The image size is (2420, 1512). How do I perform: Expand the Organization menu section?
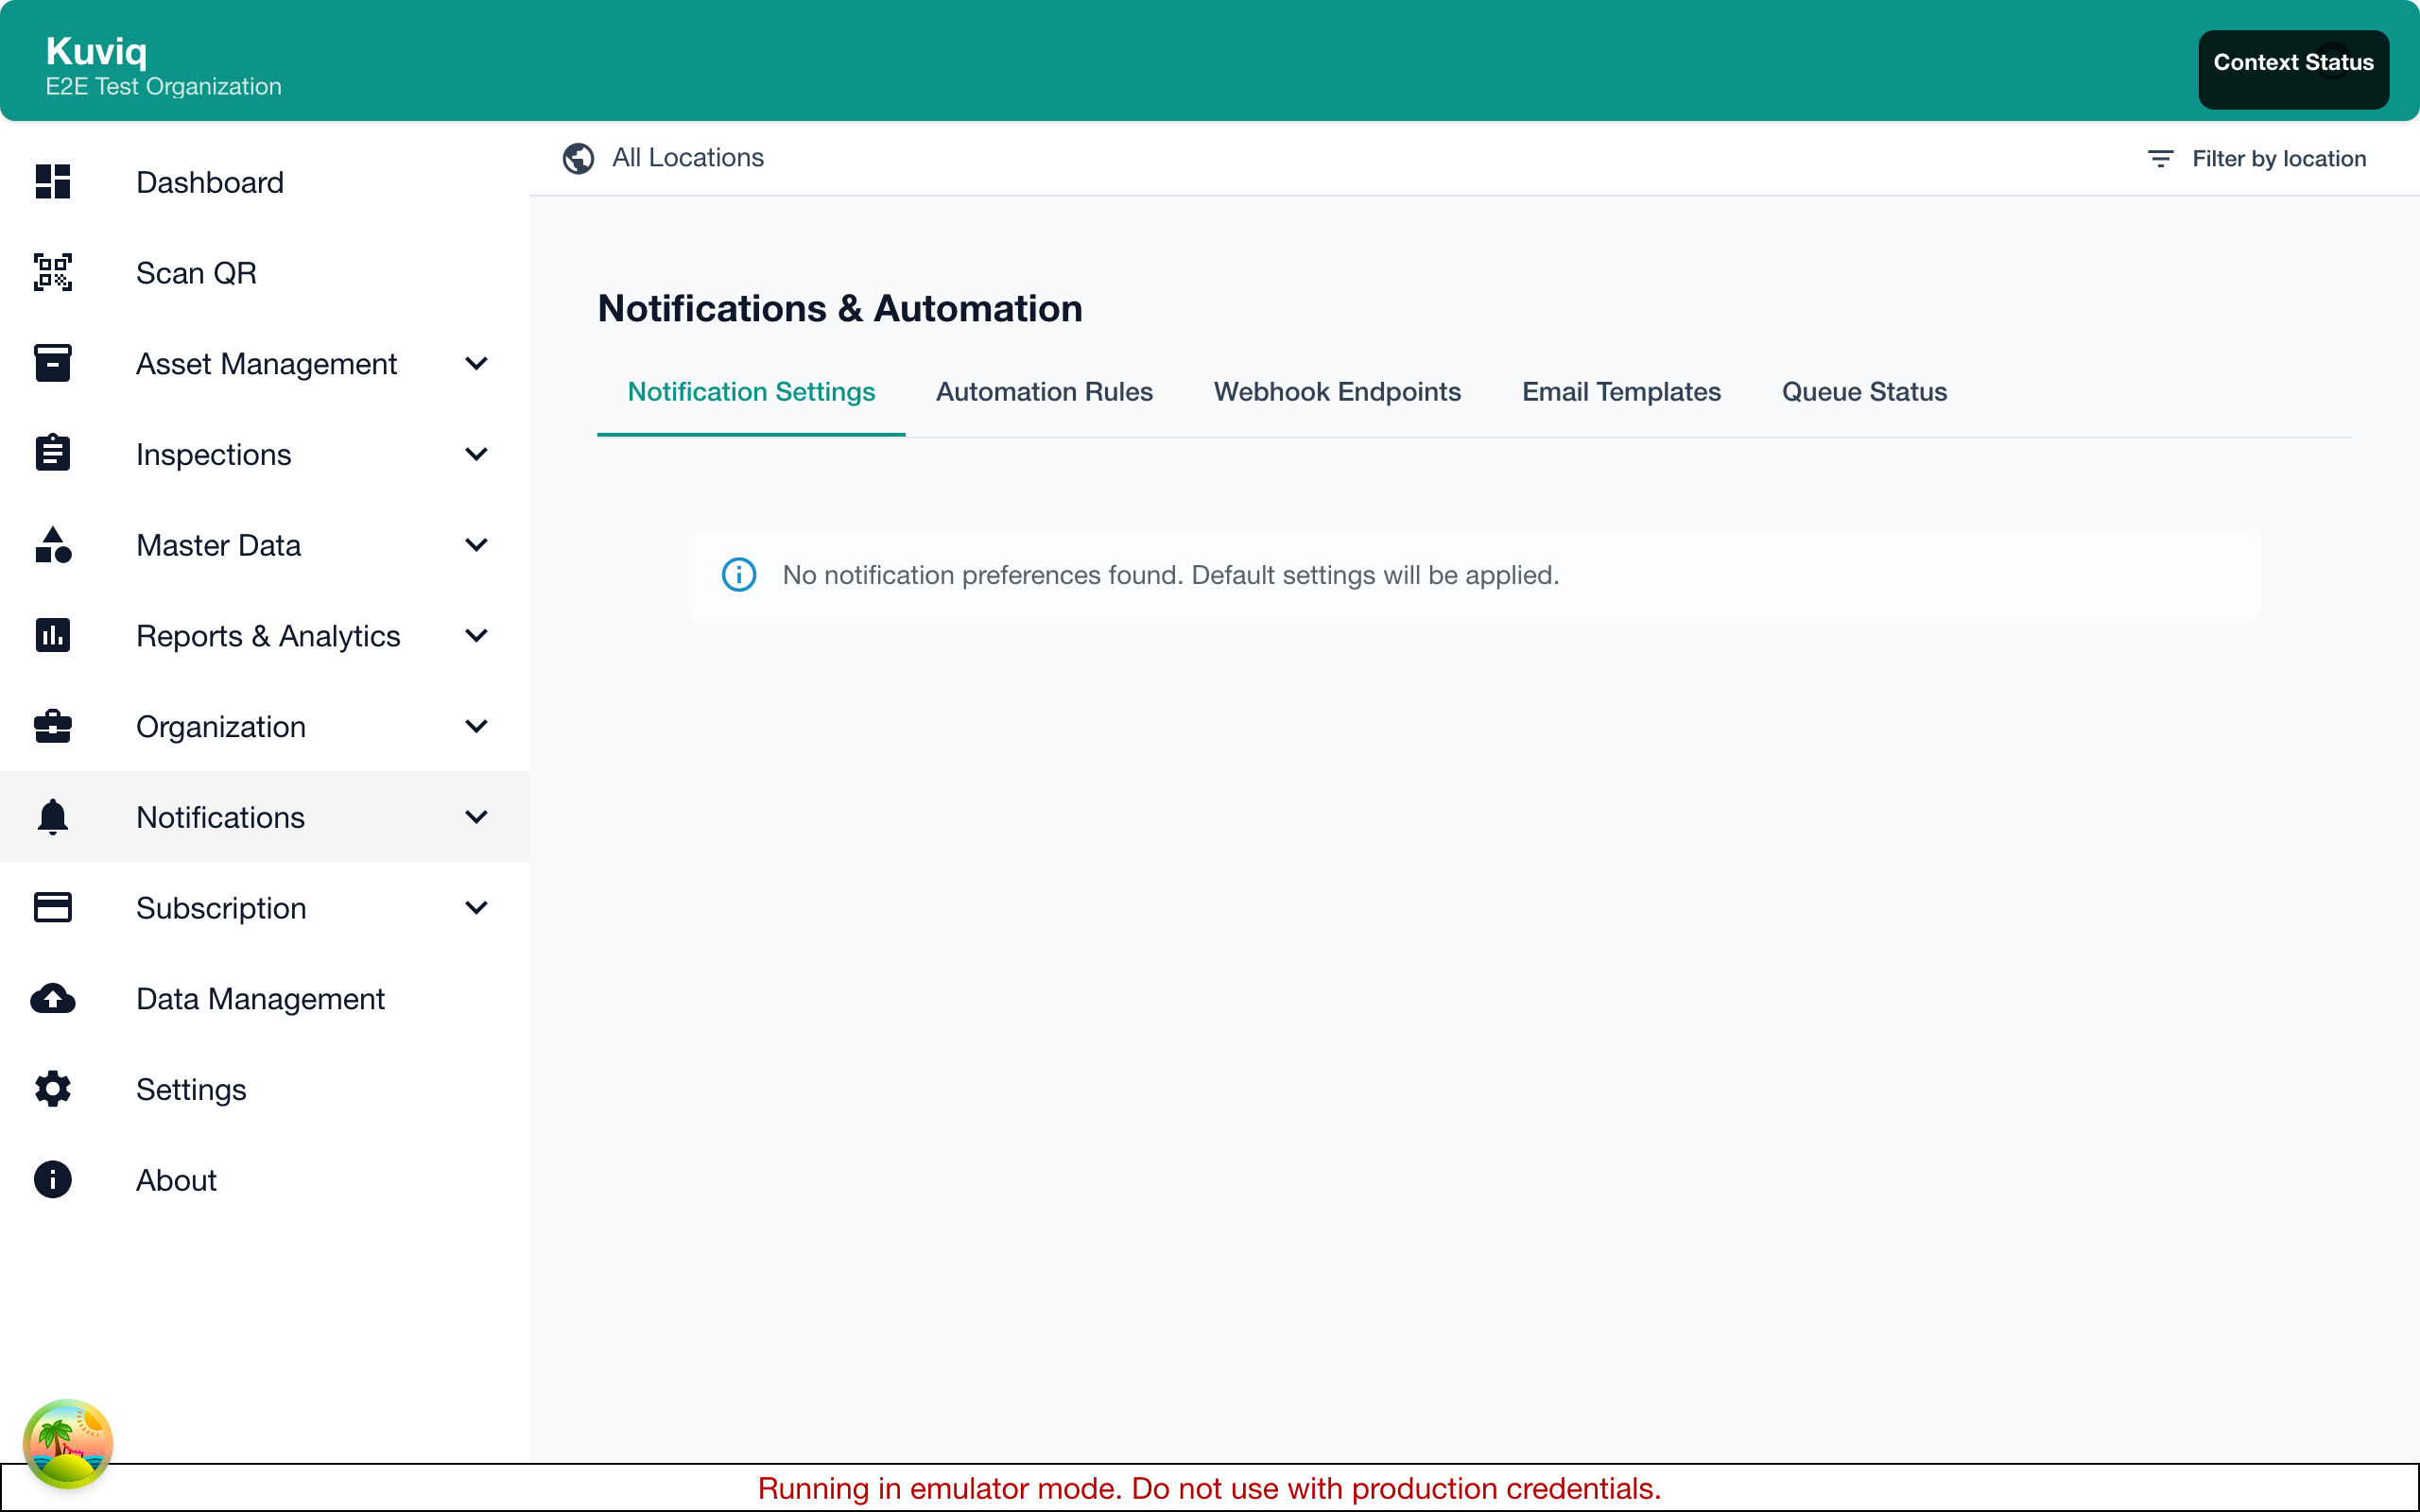477,726
